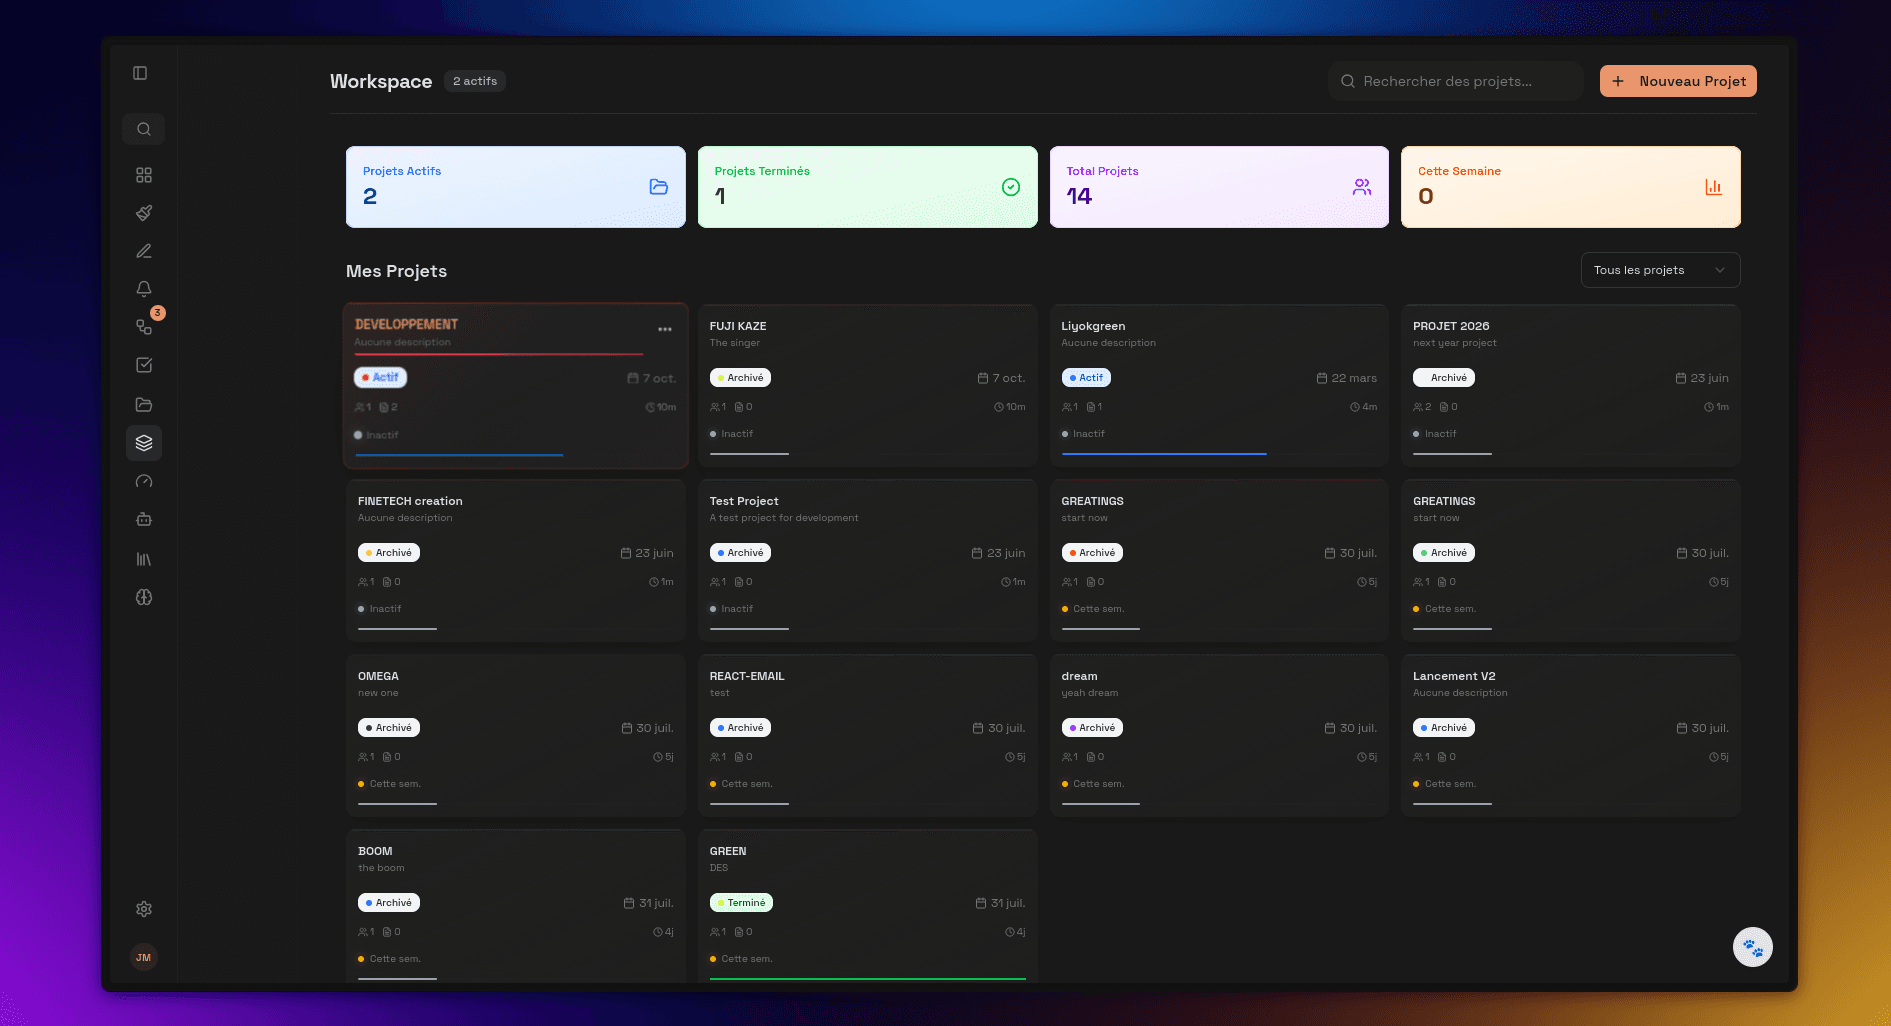
Task: Click the folder icon in Projets Actifs card
Action: click(x=659, y=187)
